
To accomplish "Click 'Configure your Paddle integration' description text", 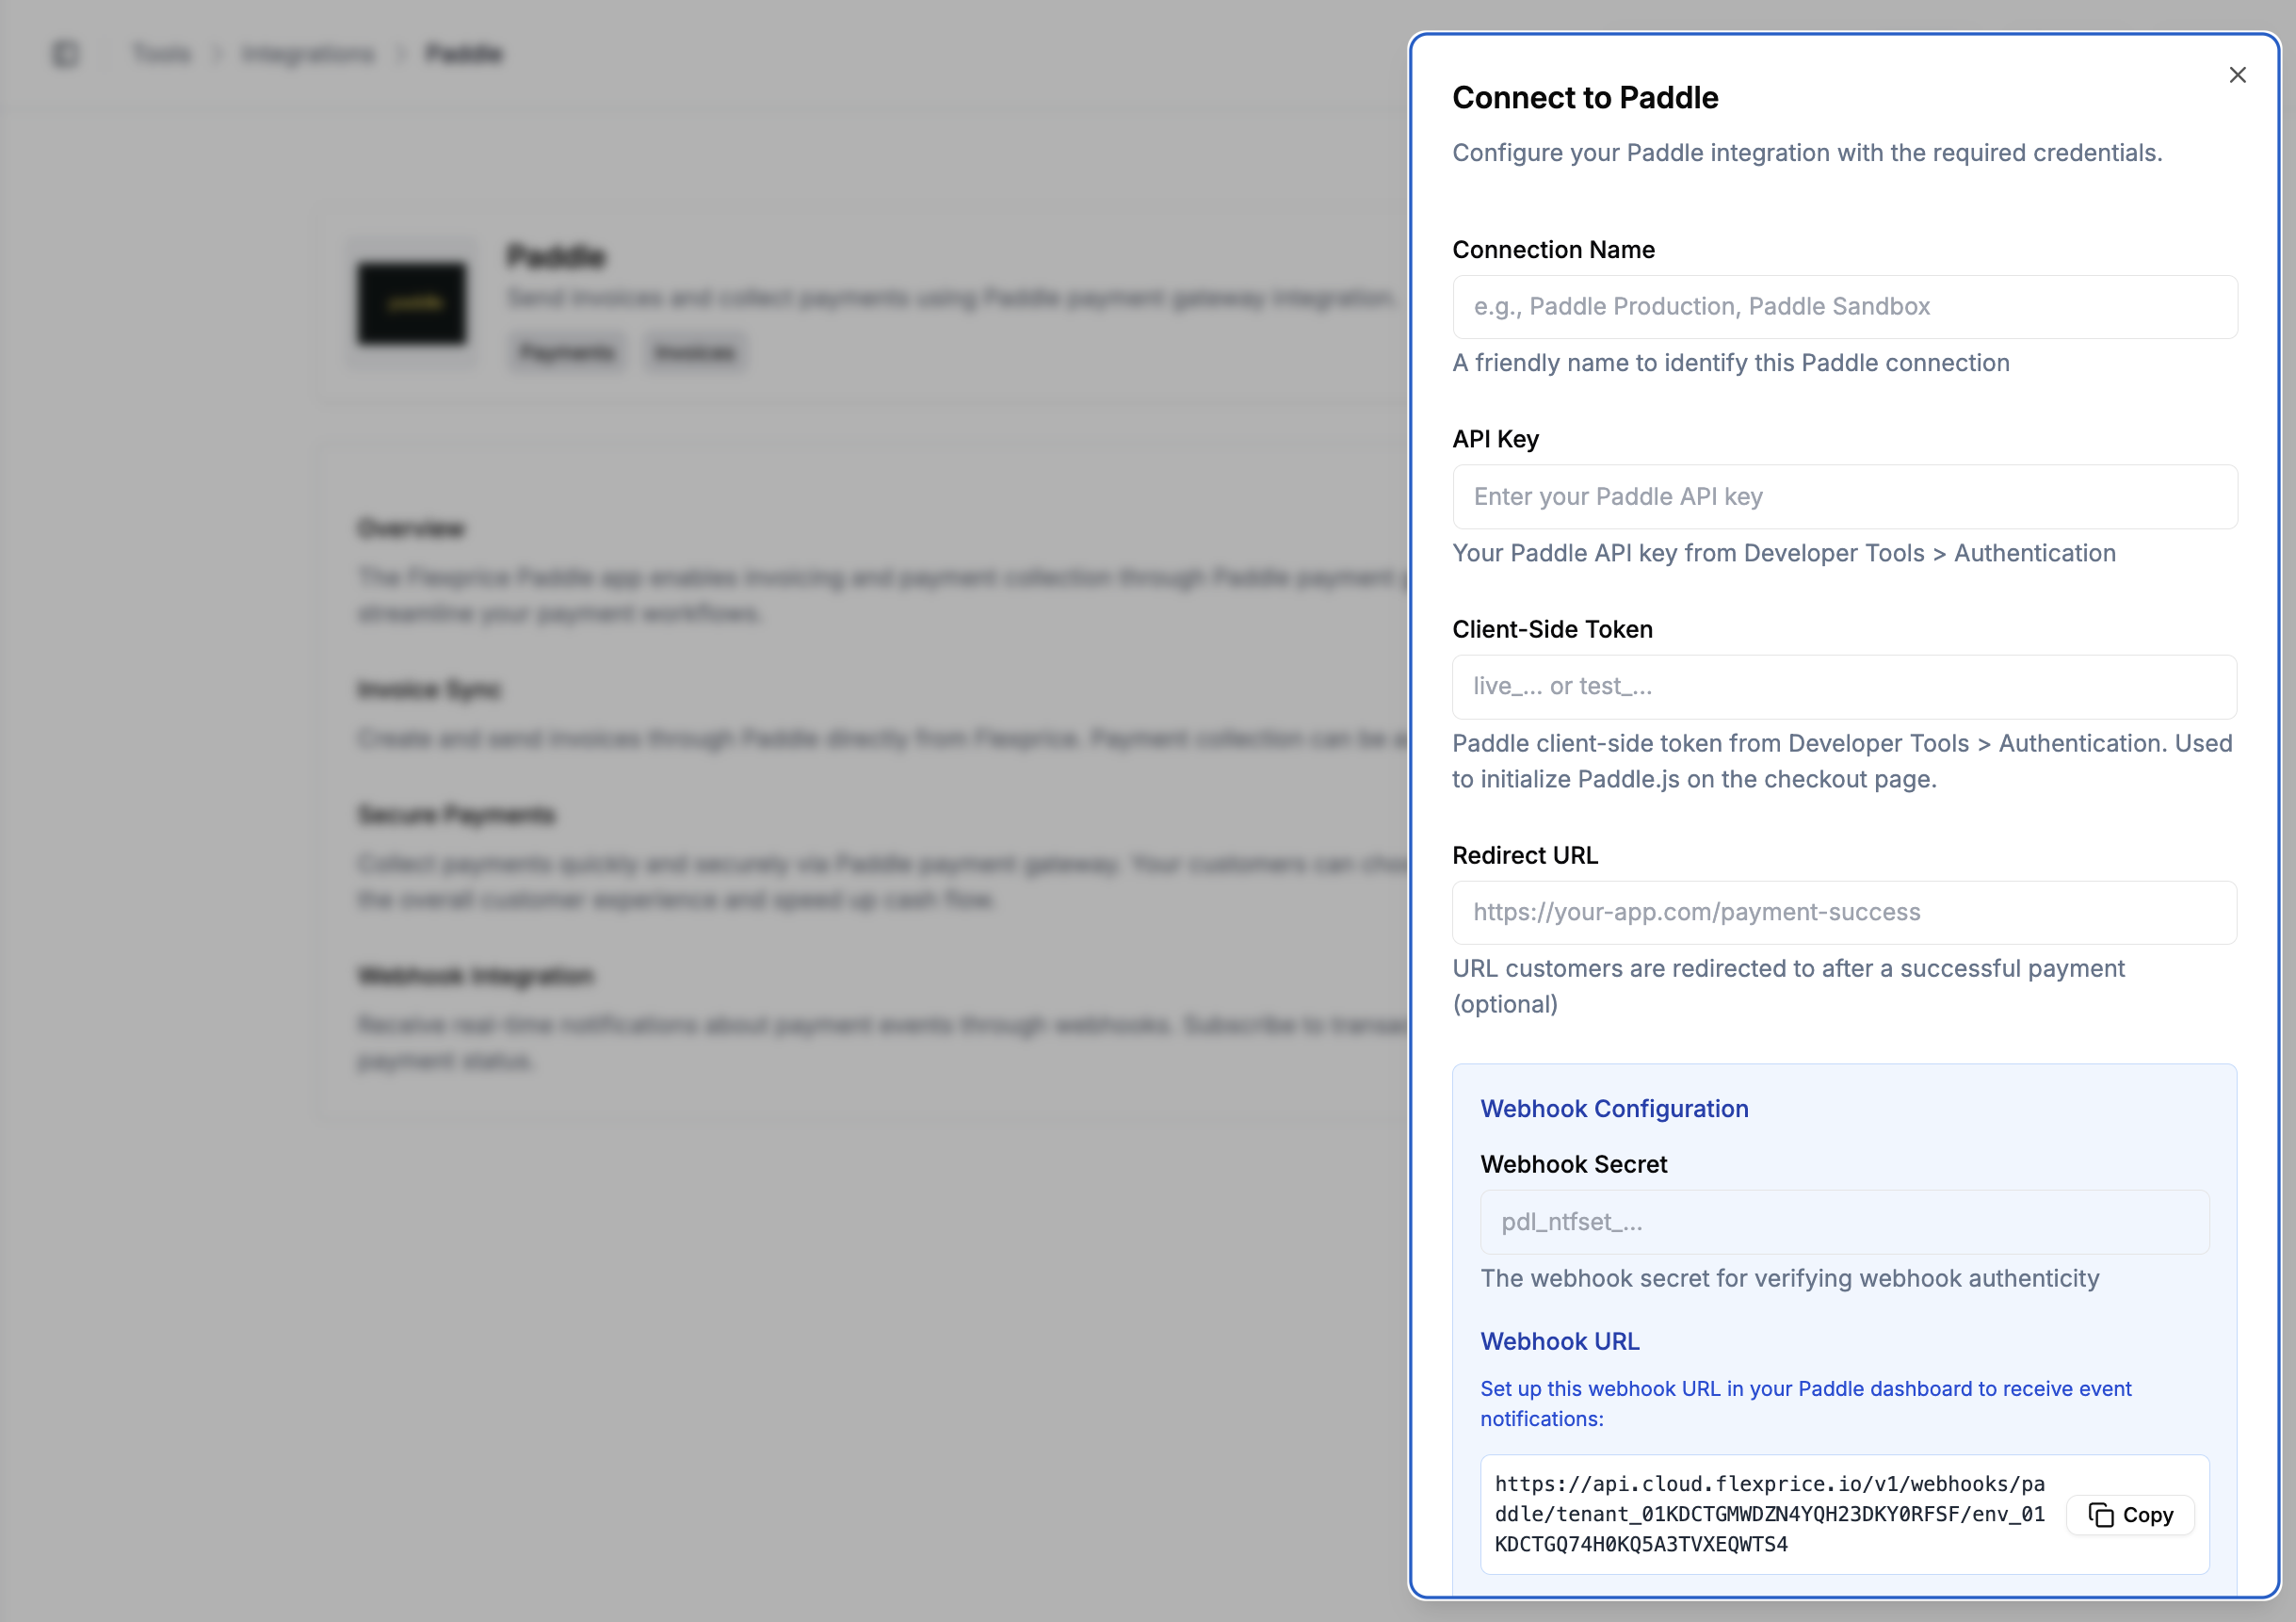I will point(1807,153).
